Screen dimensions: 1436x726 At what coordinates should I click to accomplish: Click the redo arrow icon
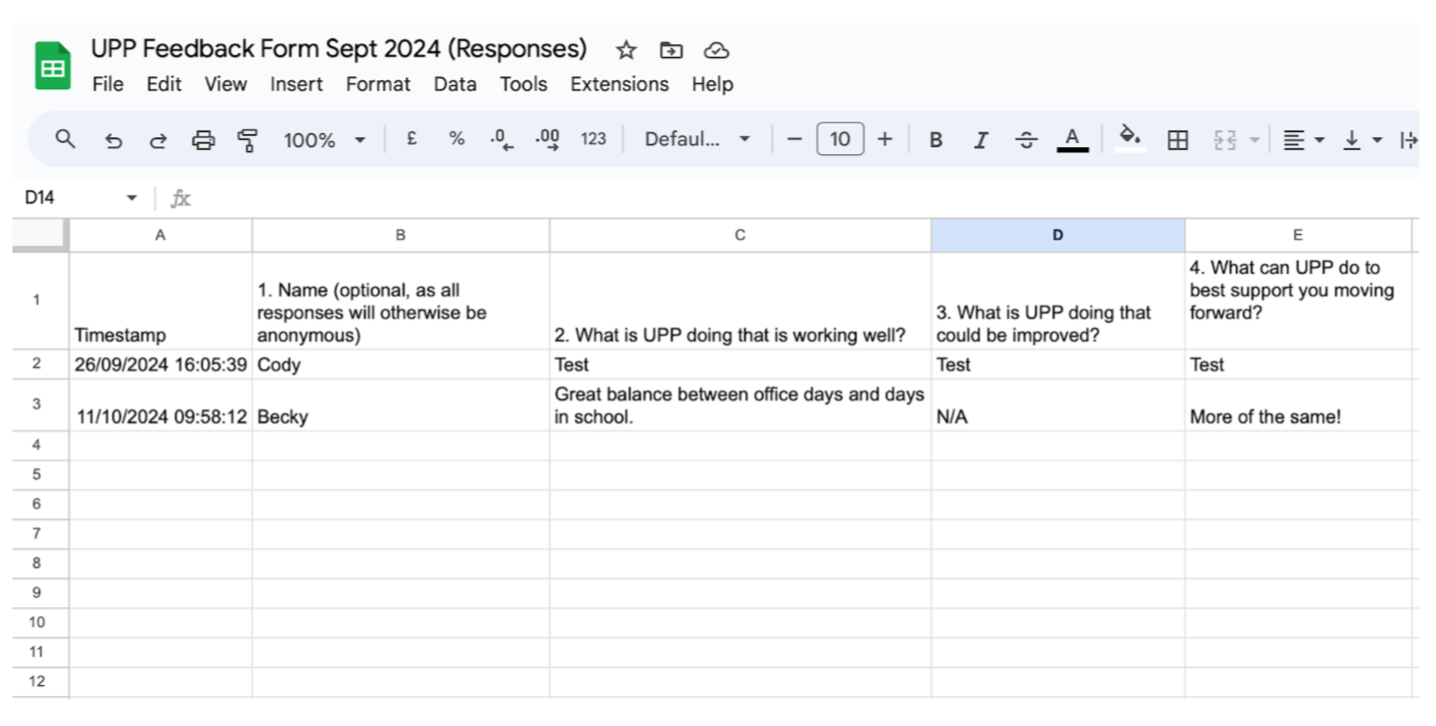[158, 140]
